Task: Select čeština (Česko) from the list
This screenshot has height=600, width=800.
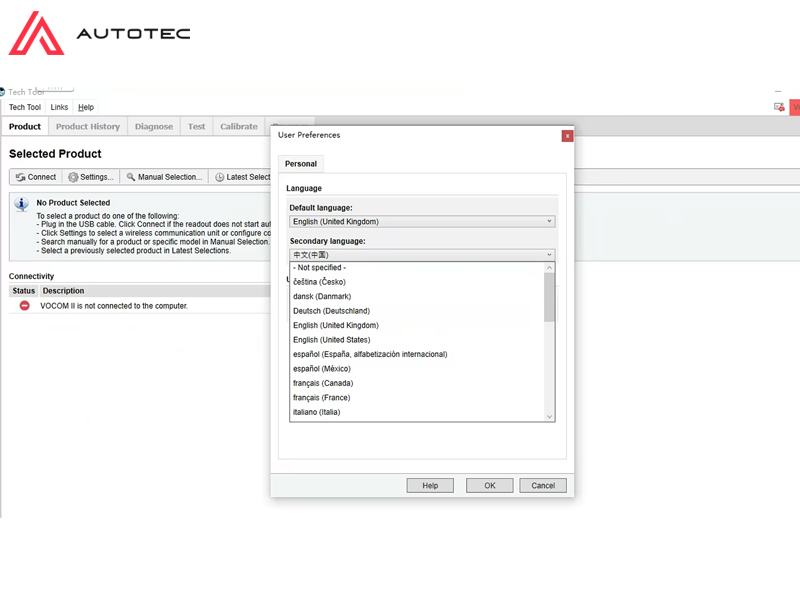Action: click(417, 282)
